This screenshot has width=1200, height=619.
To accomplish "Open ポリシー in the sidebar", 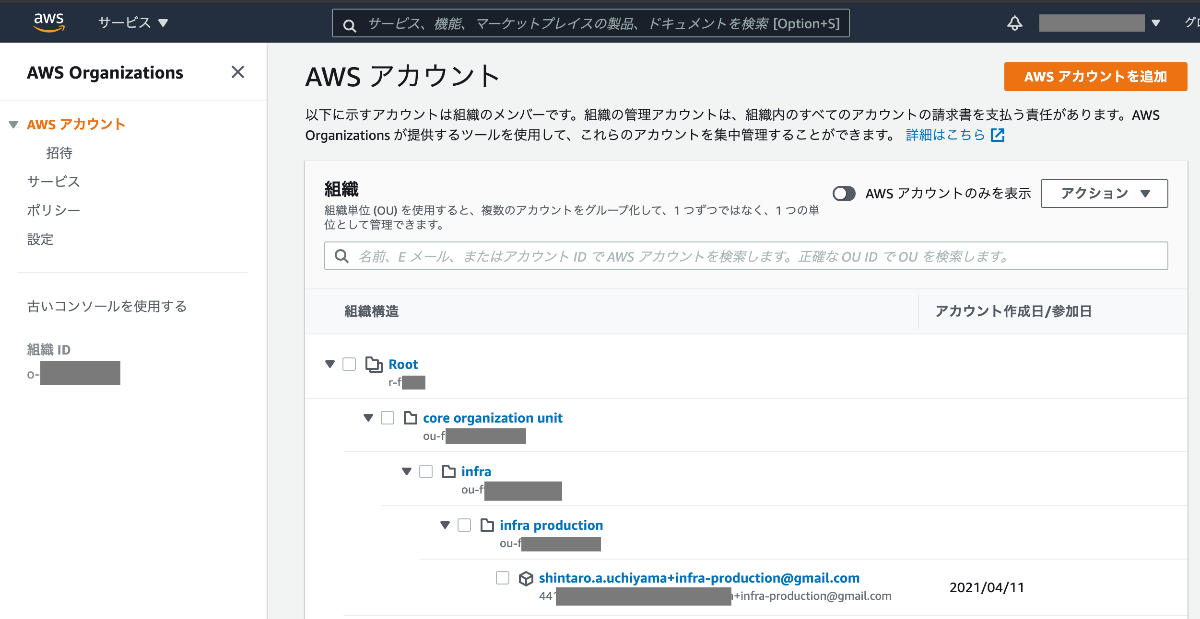I will coord(53,211).
